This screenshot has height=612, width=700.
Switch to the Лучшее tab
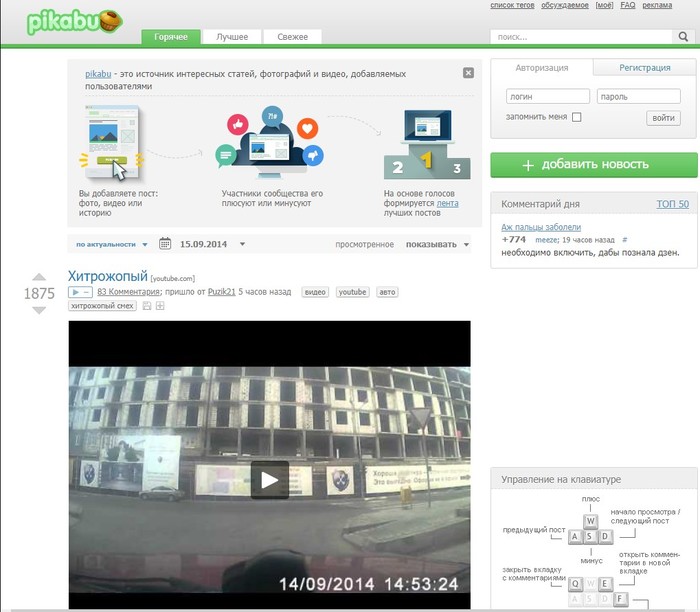[232, 37]
